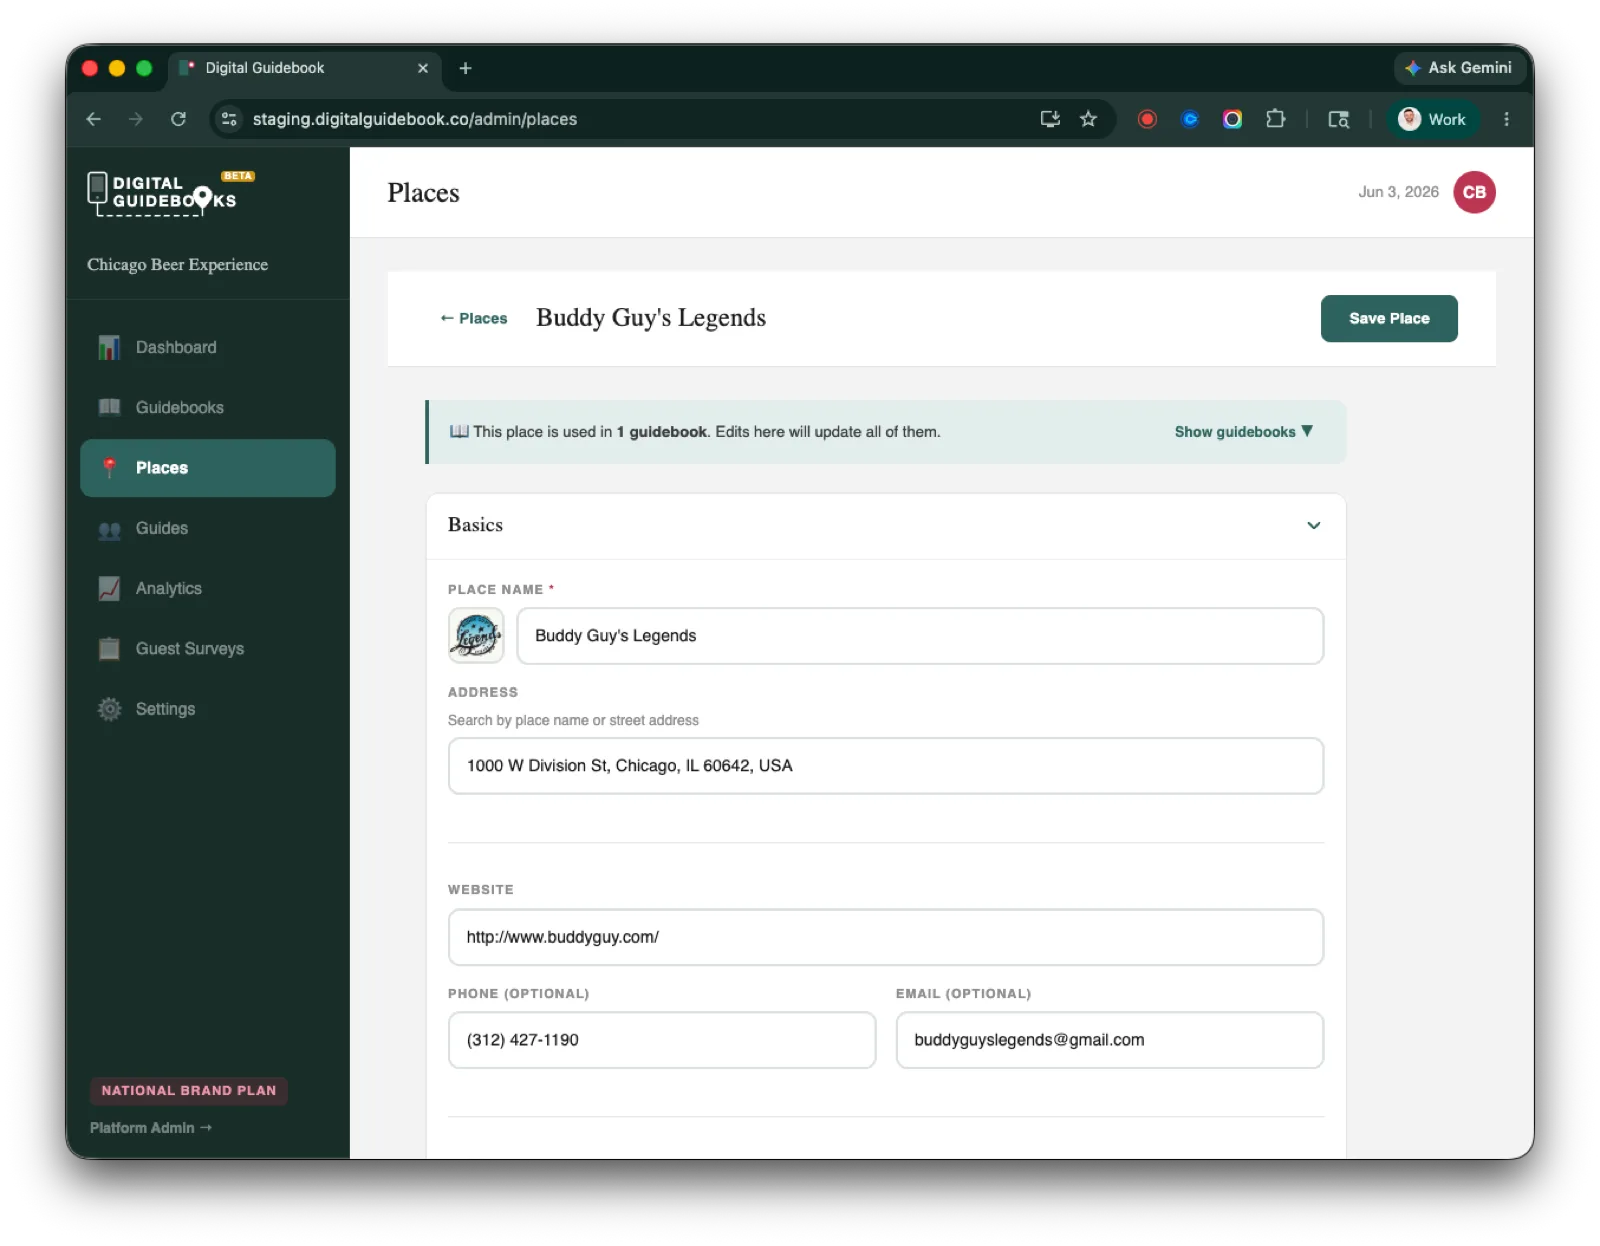Click the install app icon in address bar
Viewport: 1600px width, 1246px height.
point(1050,119)
